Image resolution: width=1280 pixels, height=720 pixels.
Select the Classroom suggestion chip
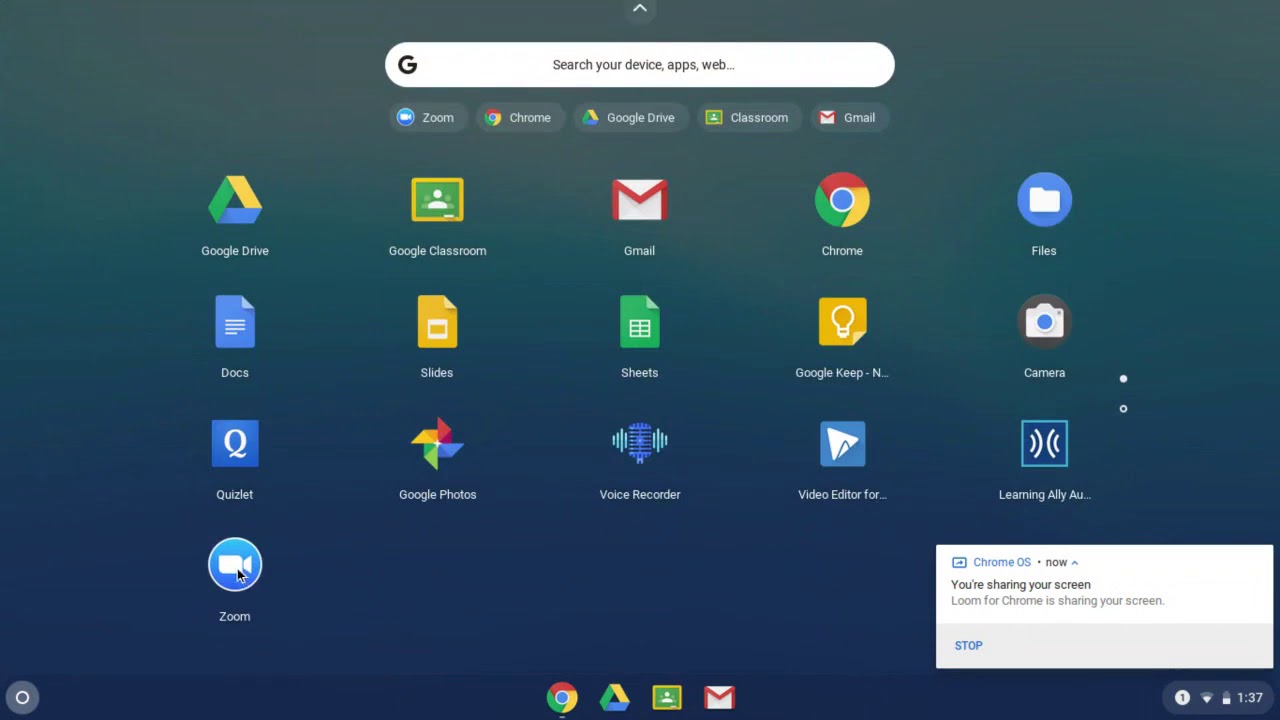(x=748, y=118)
